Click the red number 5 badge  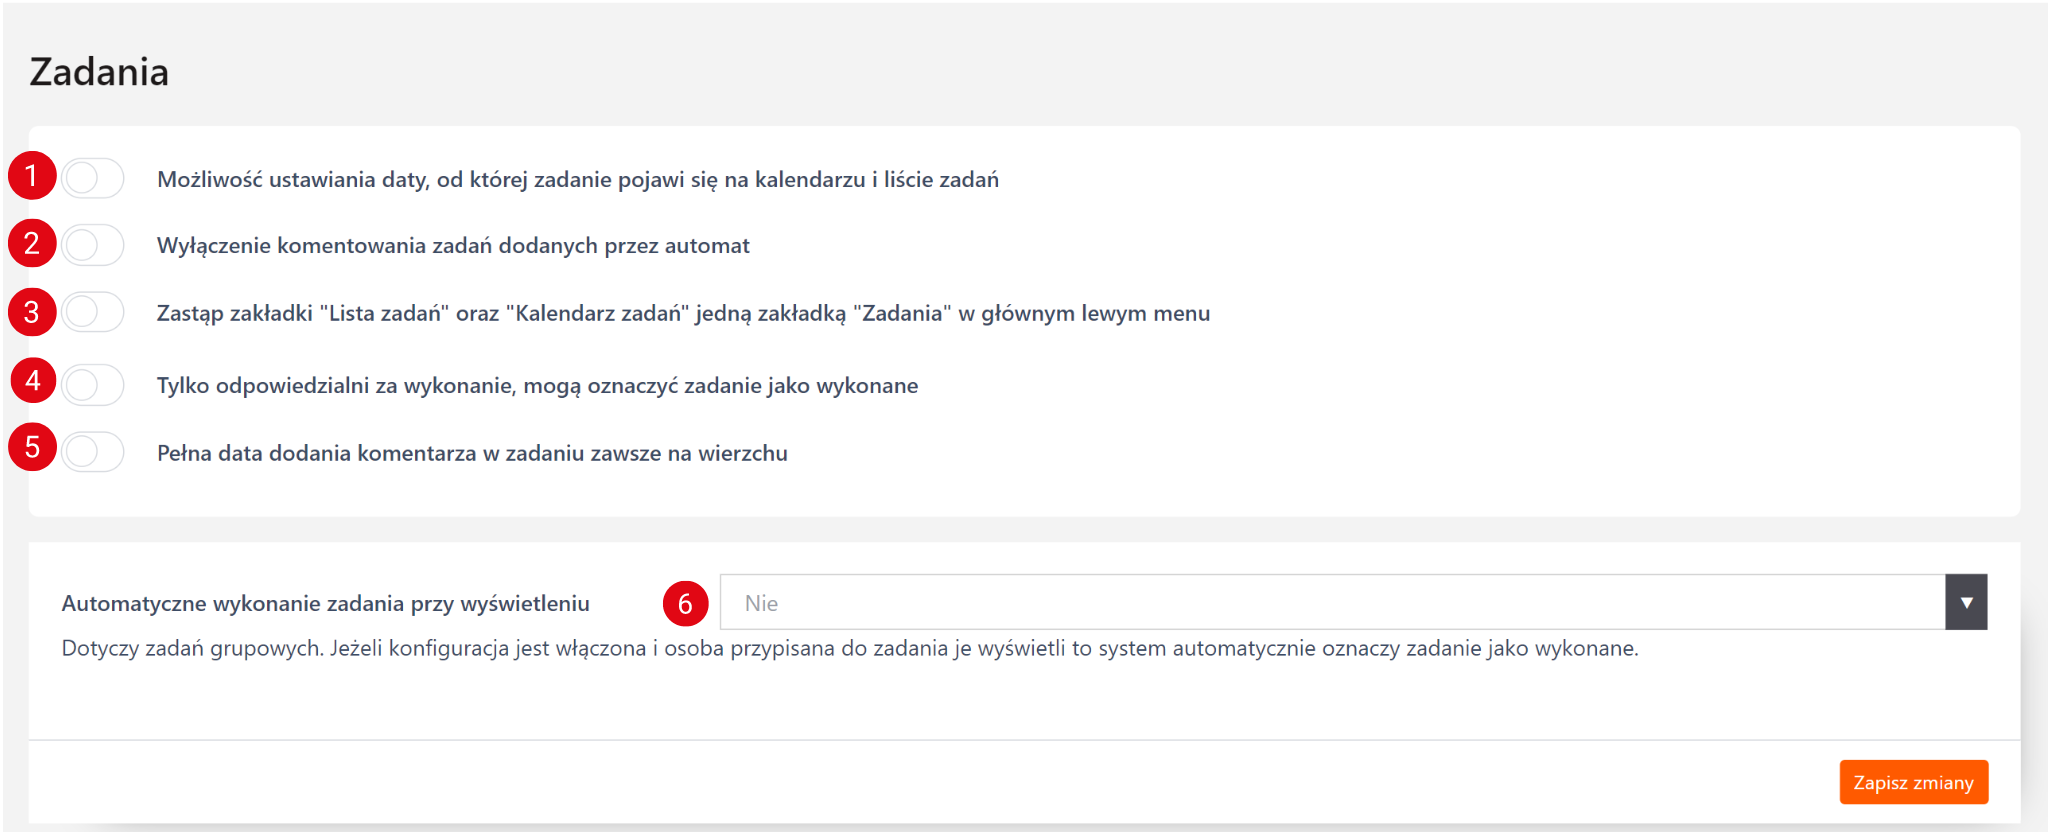point(32,447)
